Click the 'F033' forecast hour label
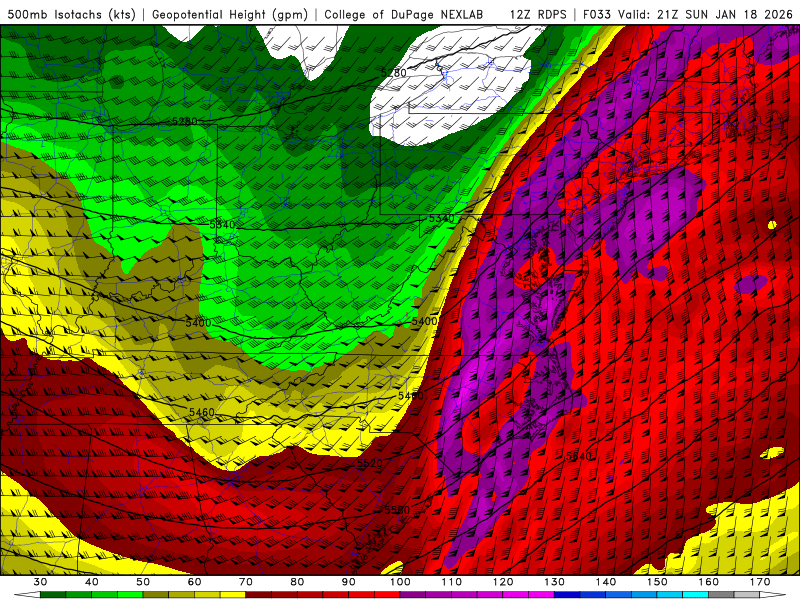800x600 pixels. point(597,15)
